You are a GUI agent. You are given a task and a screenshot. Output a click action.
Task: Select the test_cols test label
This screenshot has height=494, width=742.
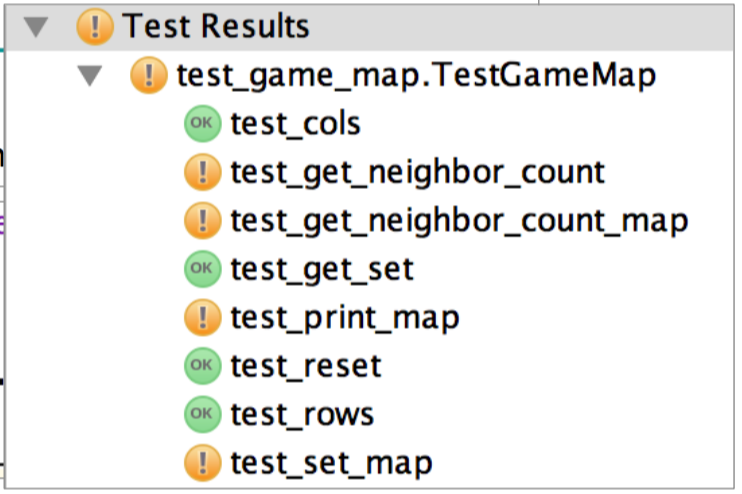coord(295,124)
